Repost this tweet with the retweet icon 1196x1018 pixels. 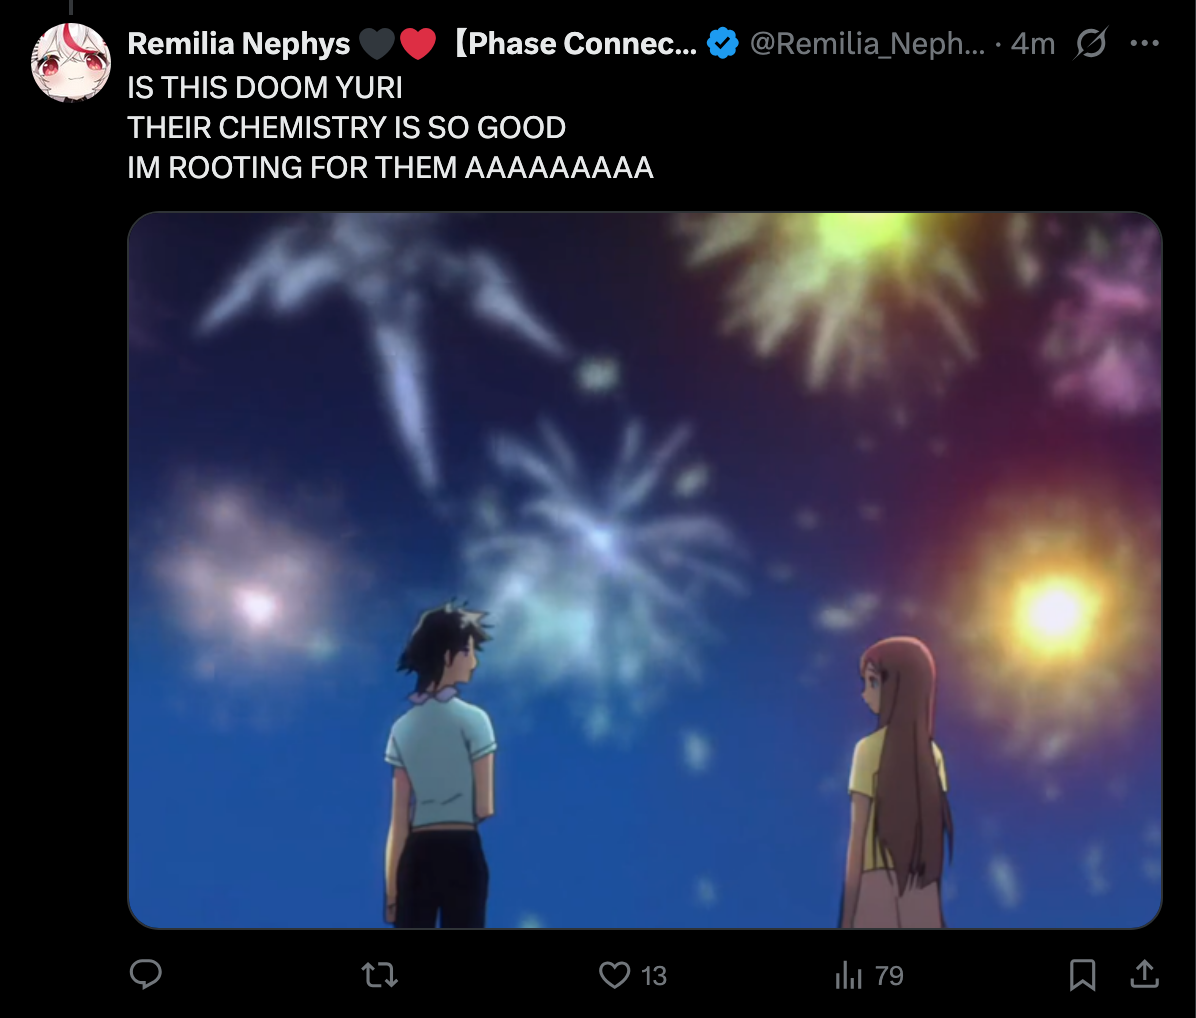click(380, 975)
